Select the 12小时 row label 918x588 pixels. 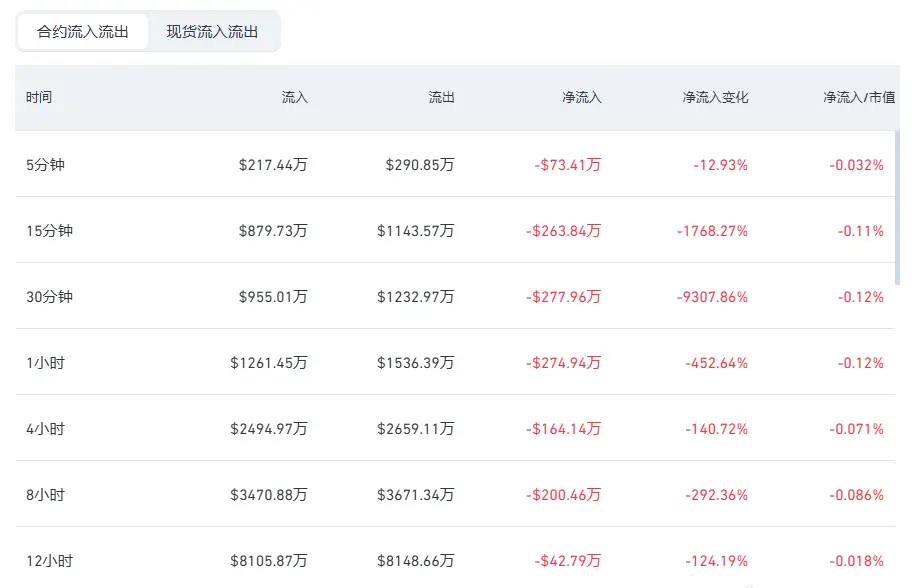point(49,561)
